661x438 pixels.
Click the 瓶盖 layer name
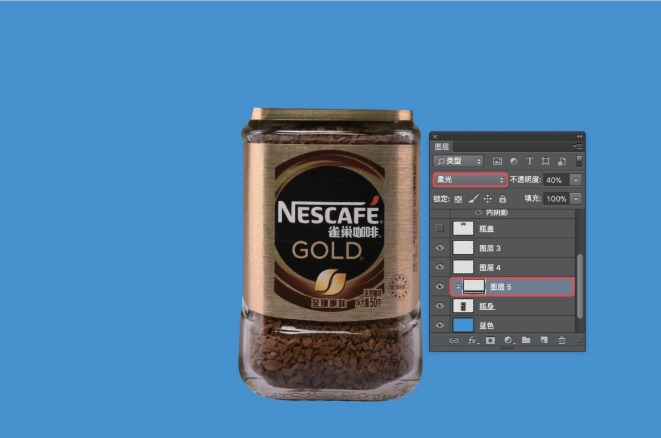click(x=486, y=228)
